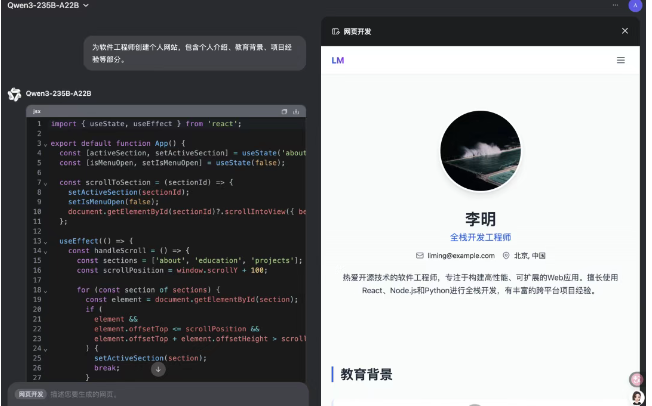Click the 热爱开源技术 bio paragraph
The height and width of the screenshot is (406, 652).
480,284
